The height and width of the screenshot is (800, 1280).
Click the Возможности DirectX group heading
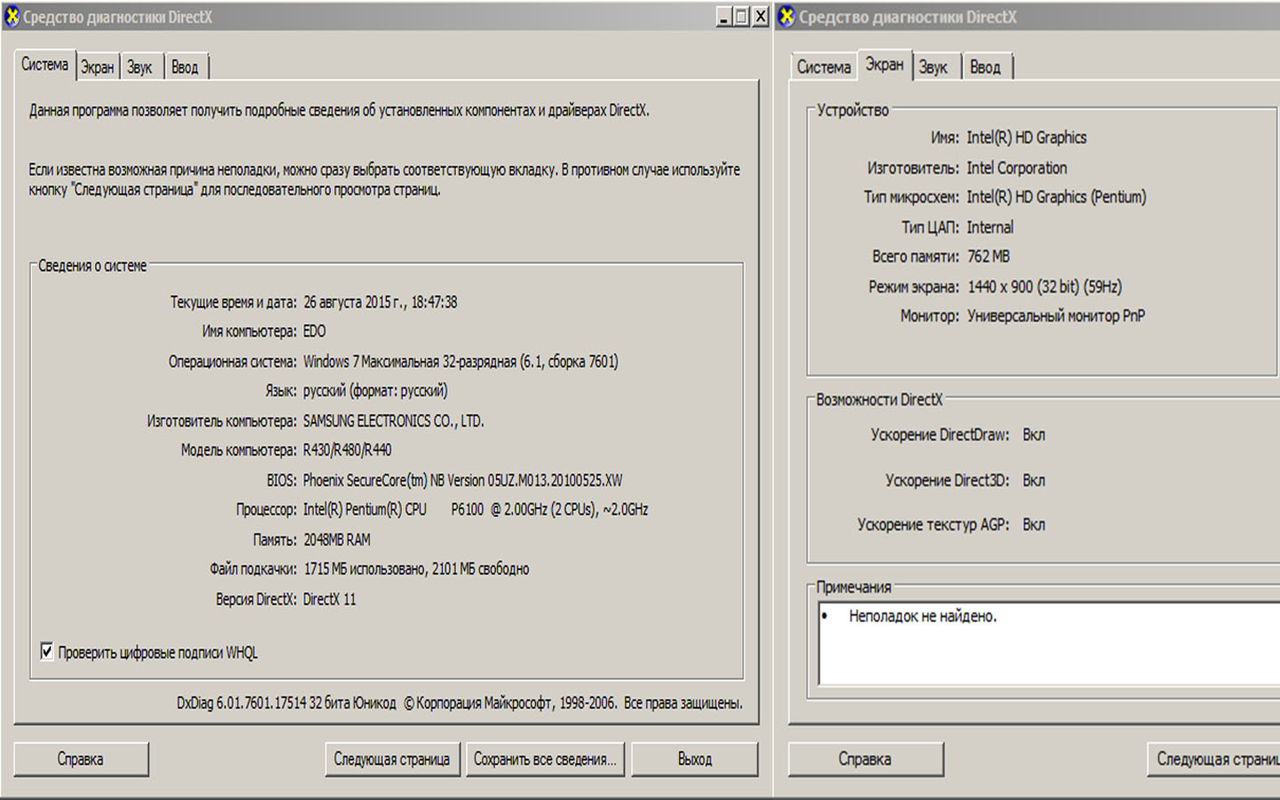tap(879, 399)
